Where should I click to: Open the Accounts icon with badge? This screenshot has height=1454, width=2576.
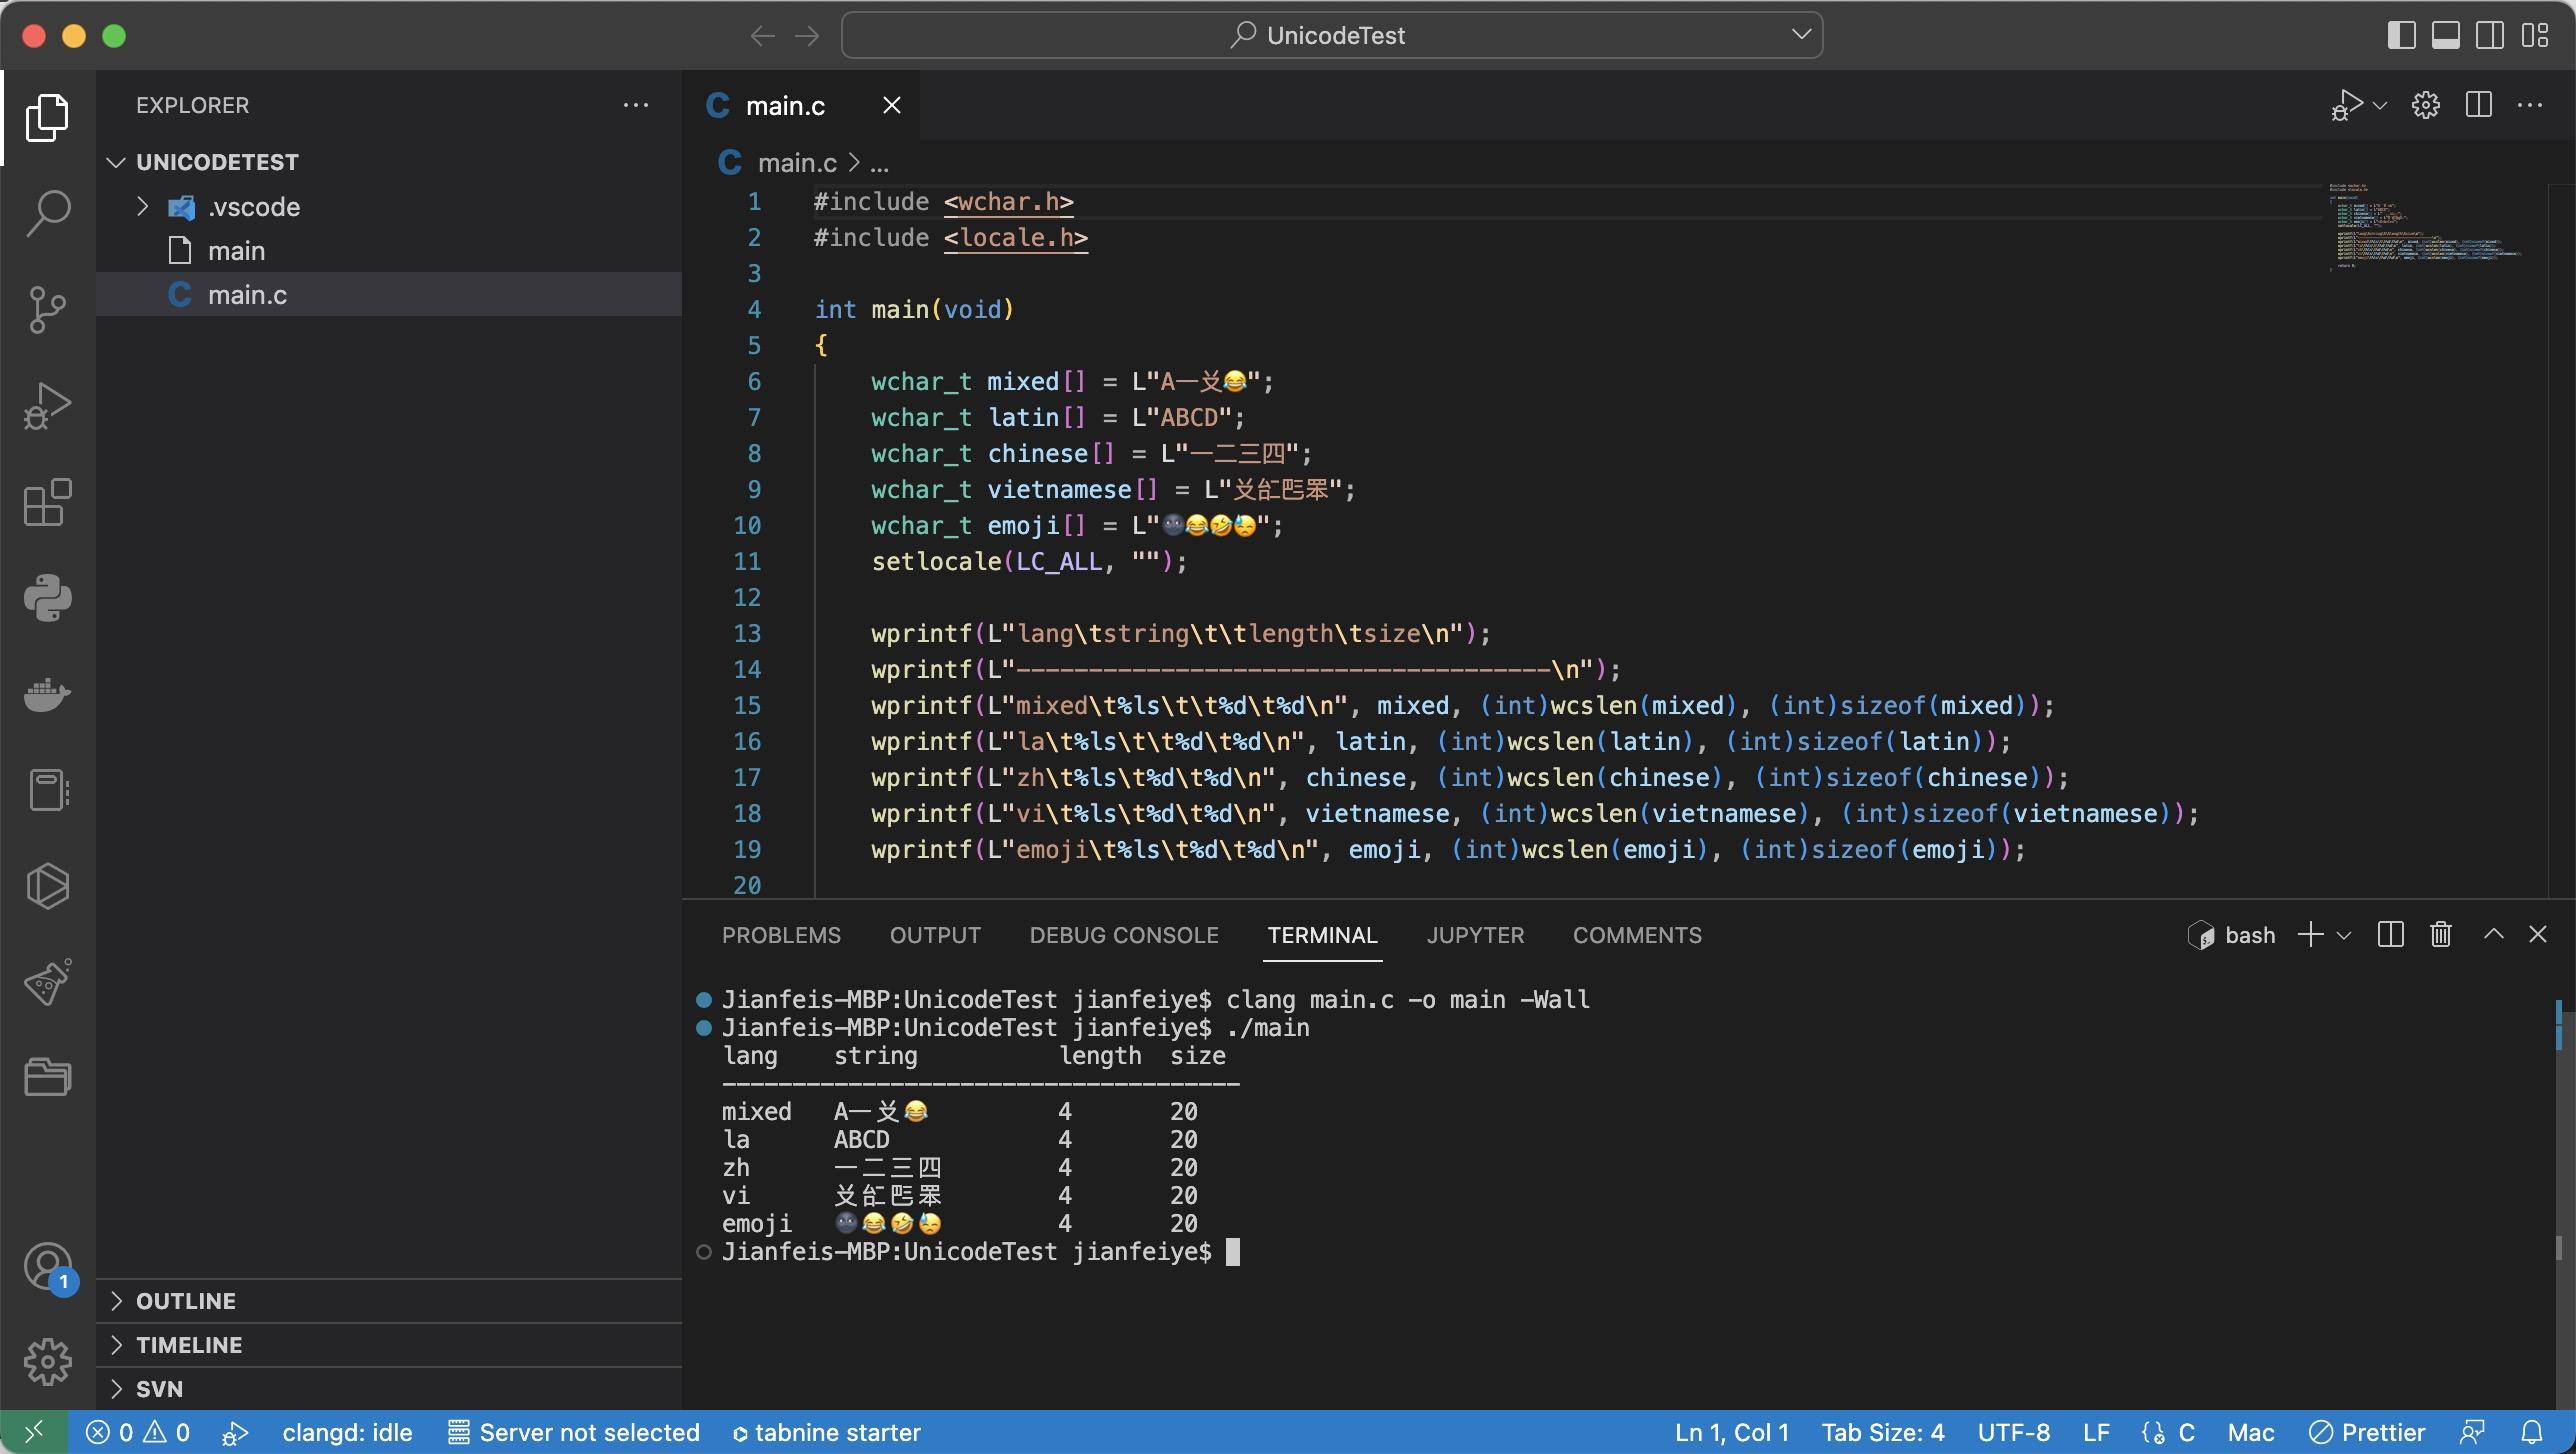point(48,1268)
